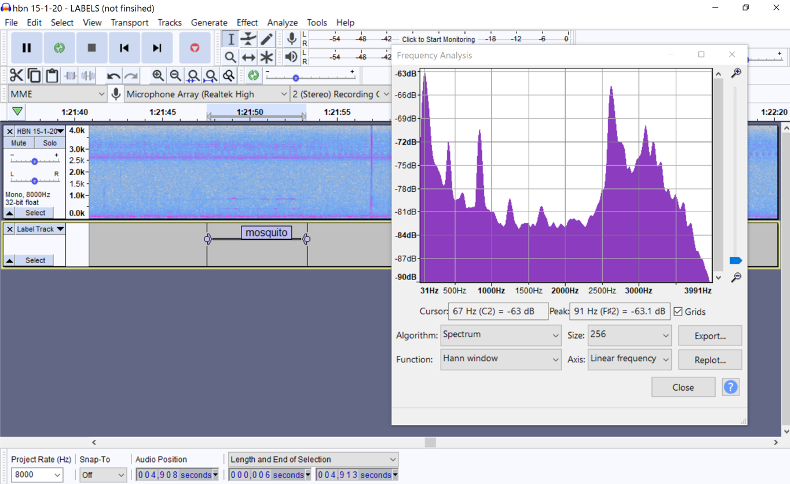Open the Microphone Array recording device dropdown
The width and height of the screenshot is (790, 484).
pyautogui.click(x=207, y=94)
